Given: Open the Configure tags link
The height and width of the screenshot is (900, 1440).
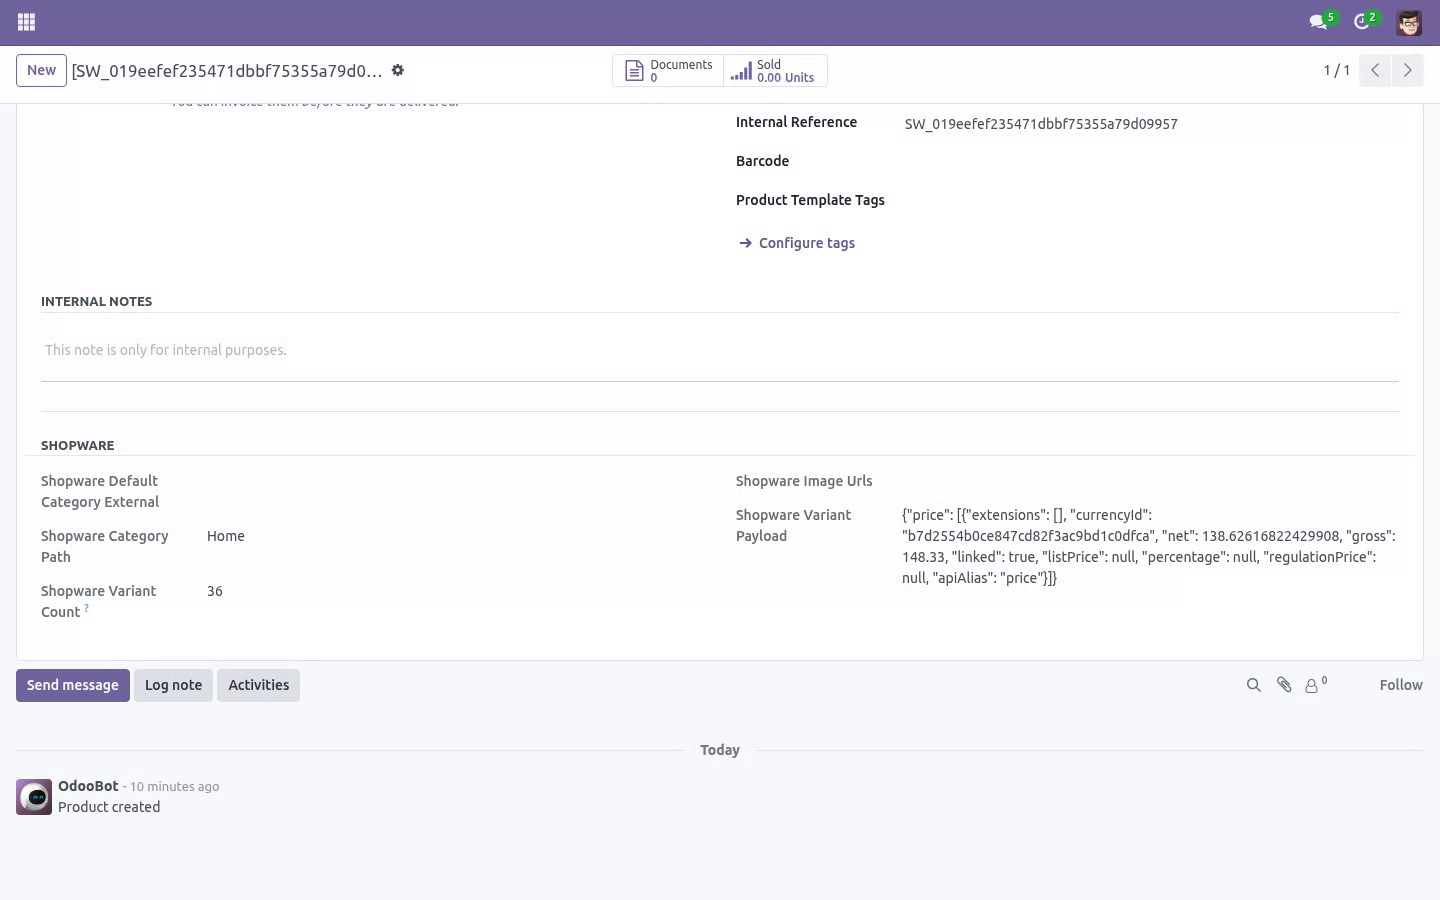Looking at the screenshot, I should click(797, 243).
